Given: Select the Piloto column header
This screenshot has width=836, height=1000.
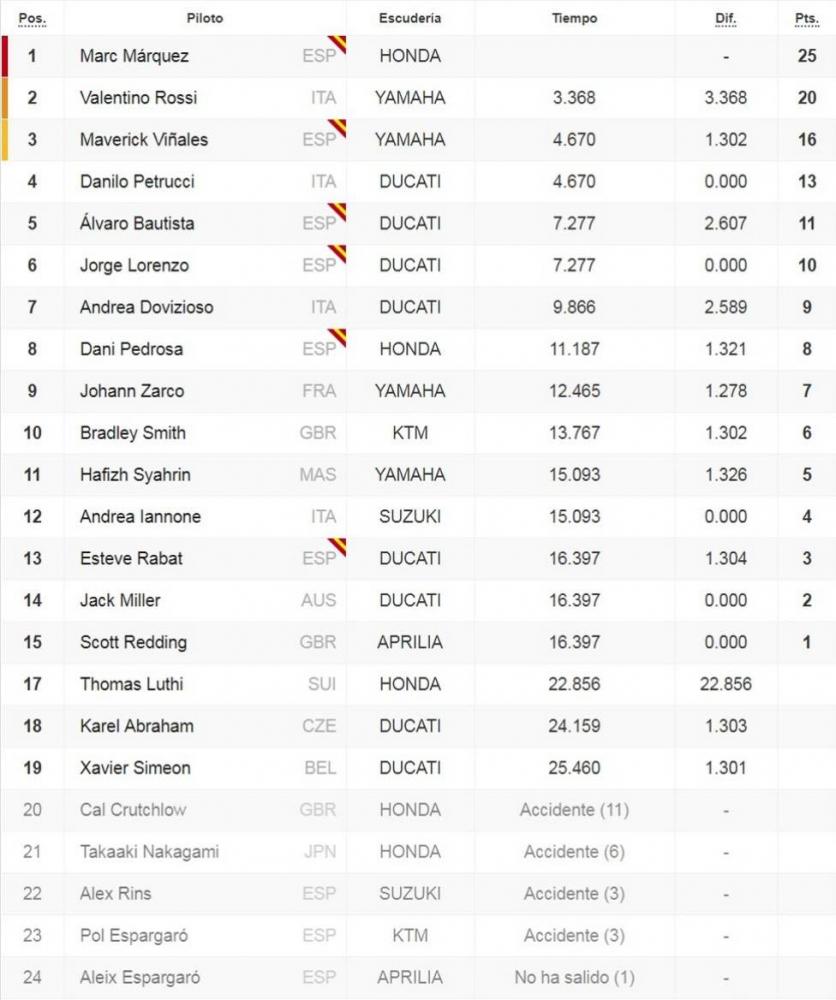Looking at the screenshot, I should [x=205, y=18].
